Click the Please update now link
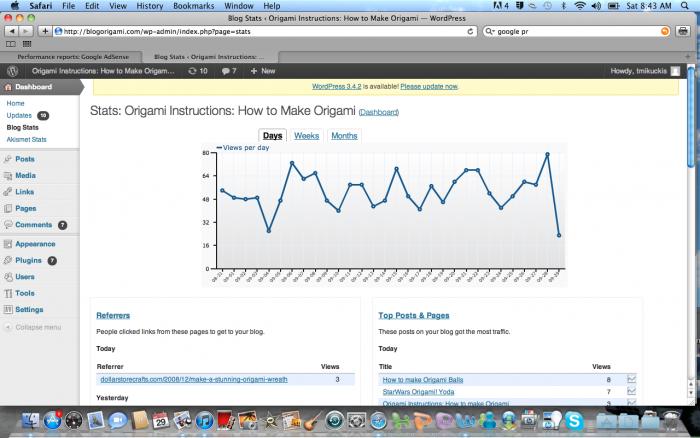The width and height of the screenshot is (700, 438). point(429,87)
